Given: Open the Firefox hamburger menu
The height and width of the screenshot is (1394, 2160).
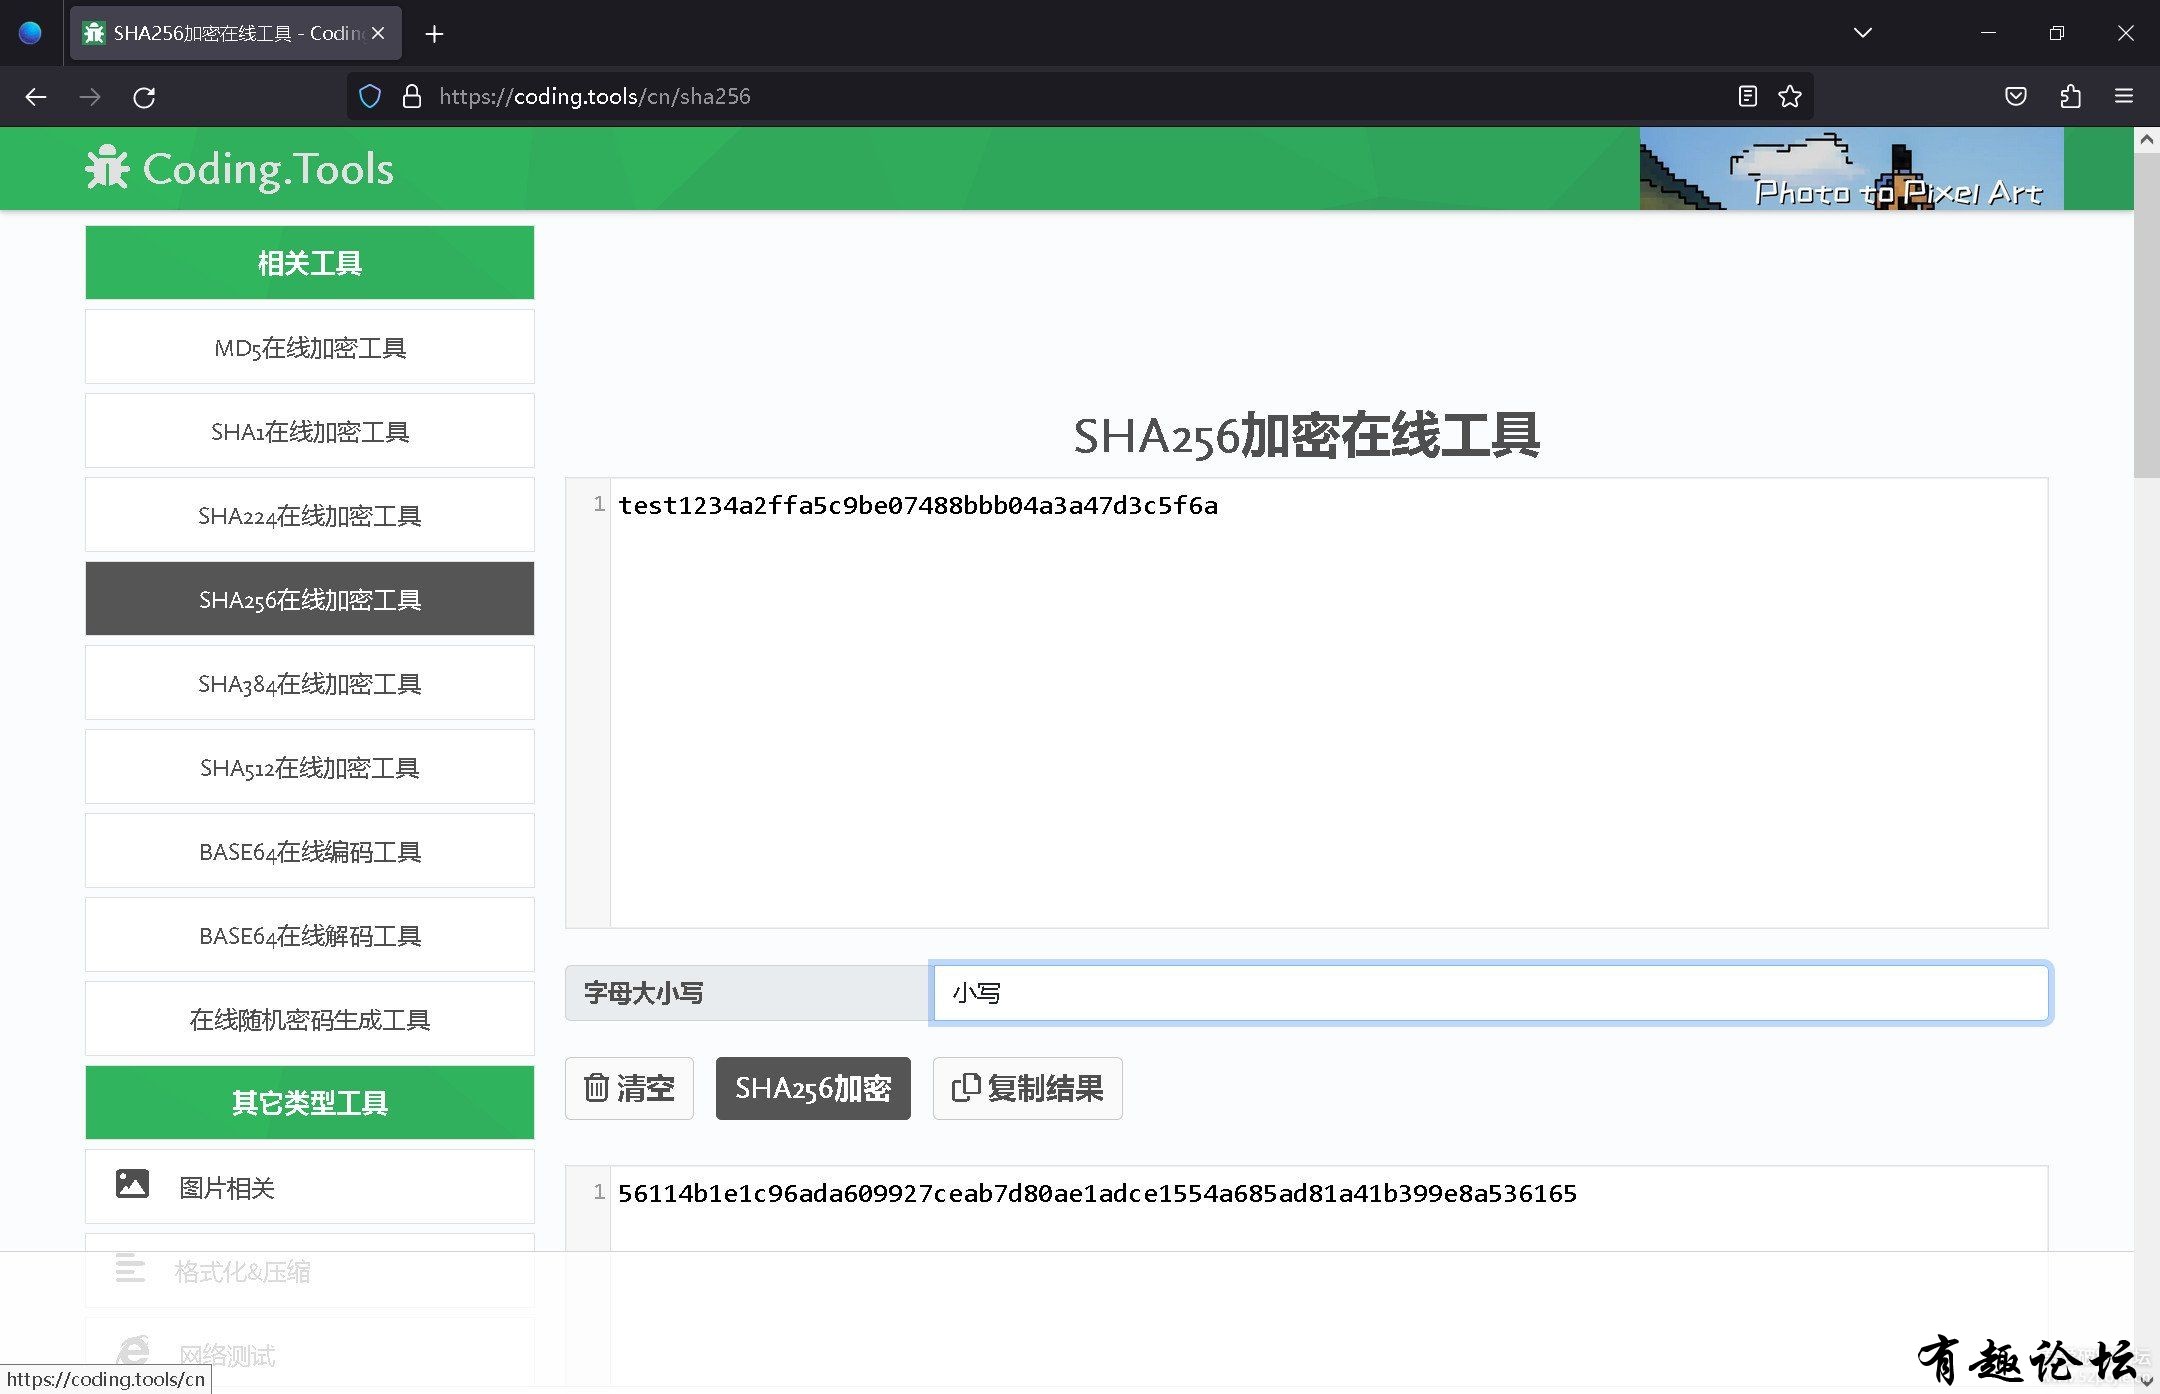Looking at the screenshot, I should click(2124, 96).
